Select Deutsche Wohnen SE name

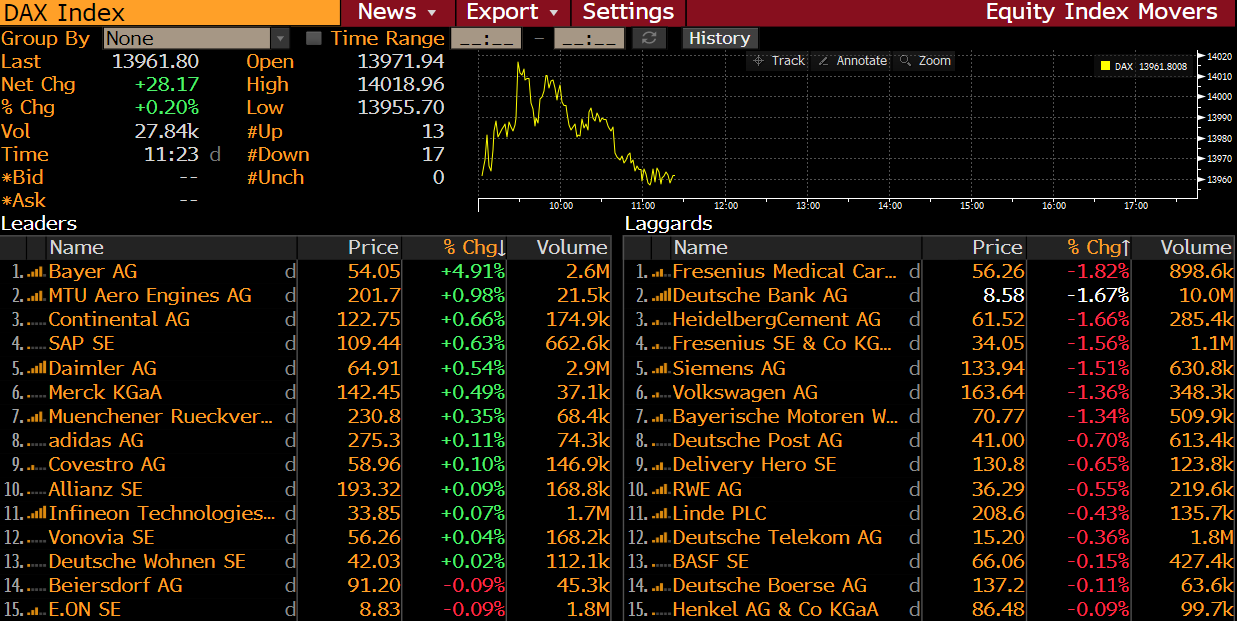pyautogui.click(x=147, y=562)
